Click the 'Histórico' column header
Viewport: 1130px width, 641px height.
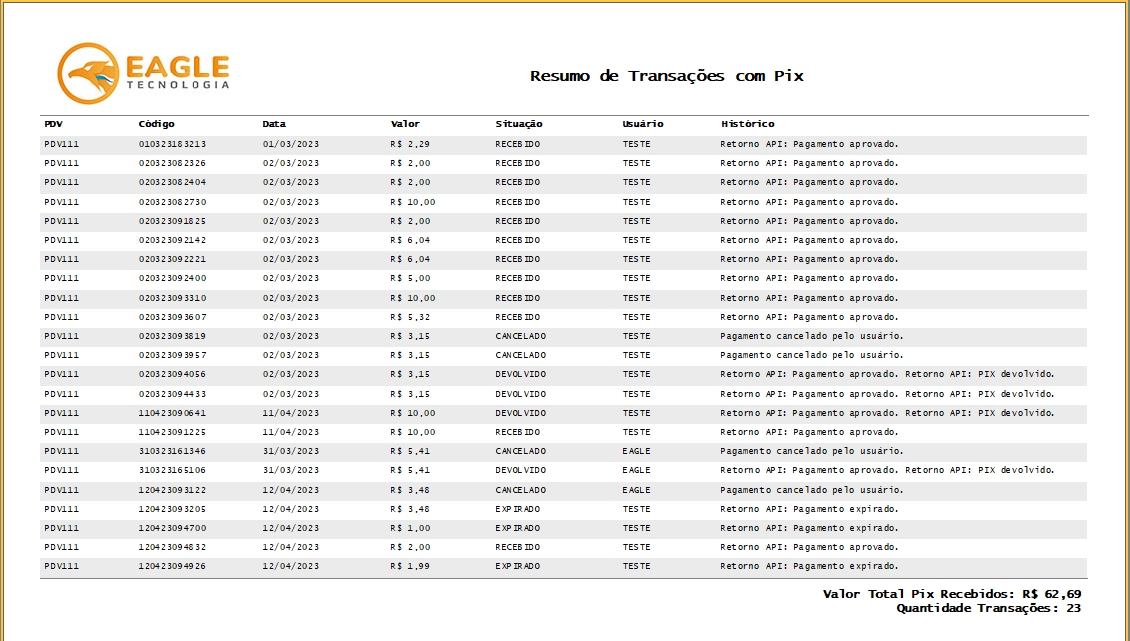point(747,124)
